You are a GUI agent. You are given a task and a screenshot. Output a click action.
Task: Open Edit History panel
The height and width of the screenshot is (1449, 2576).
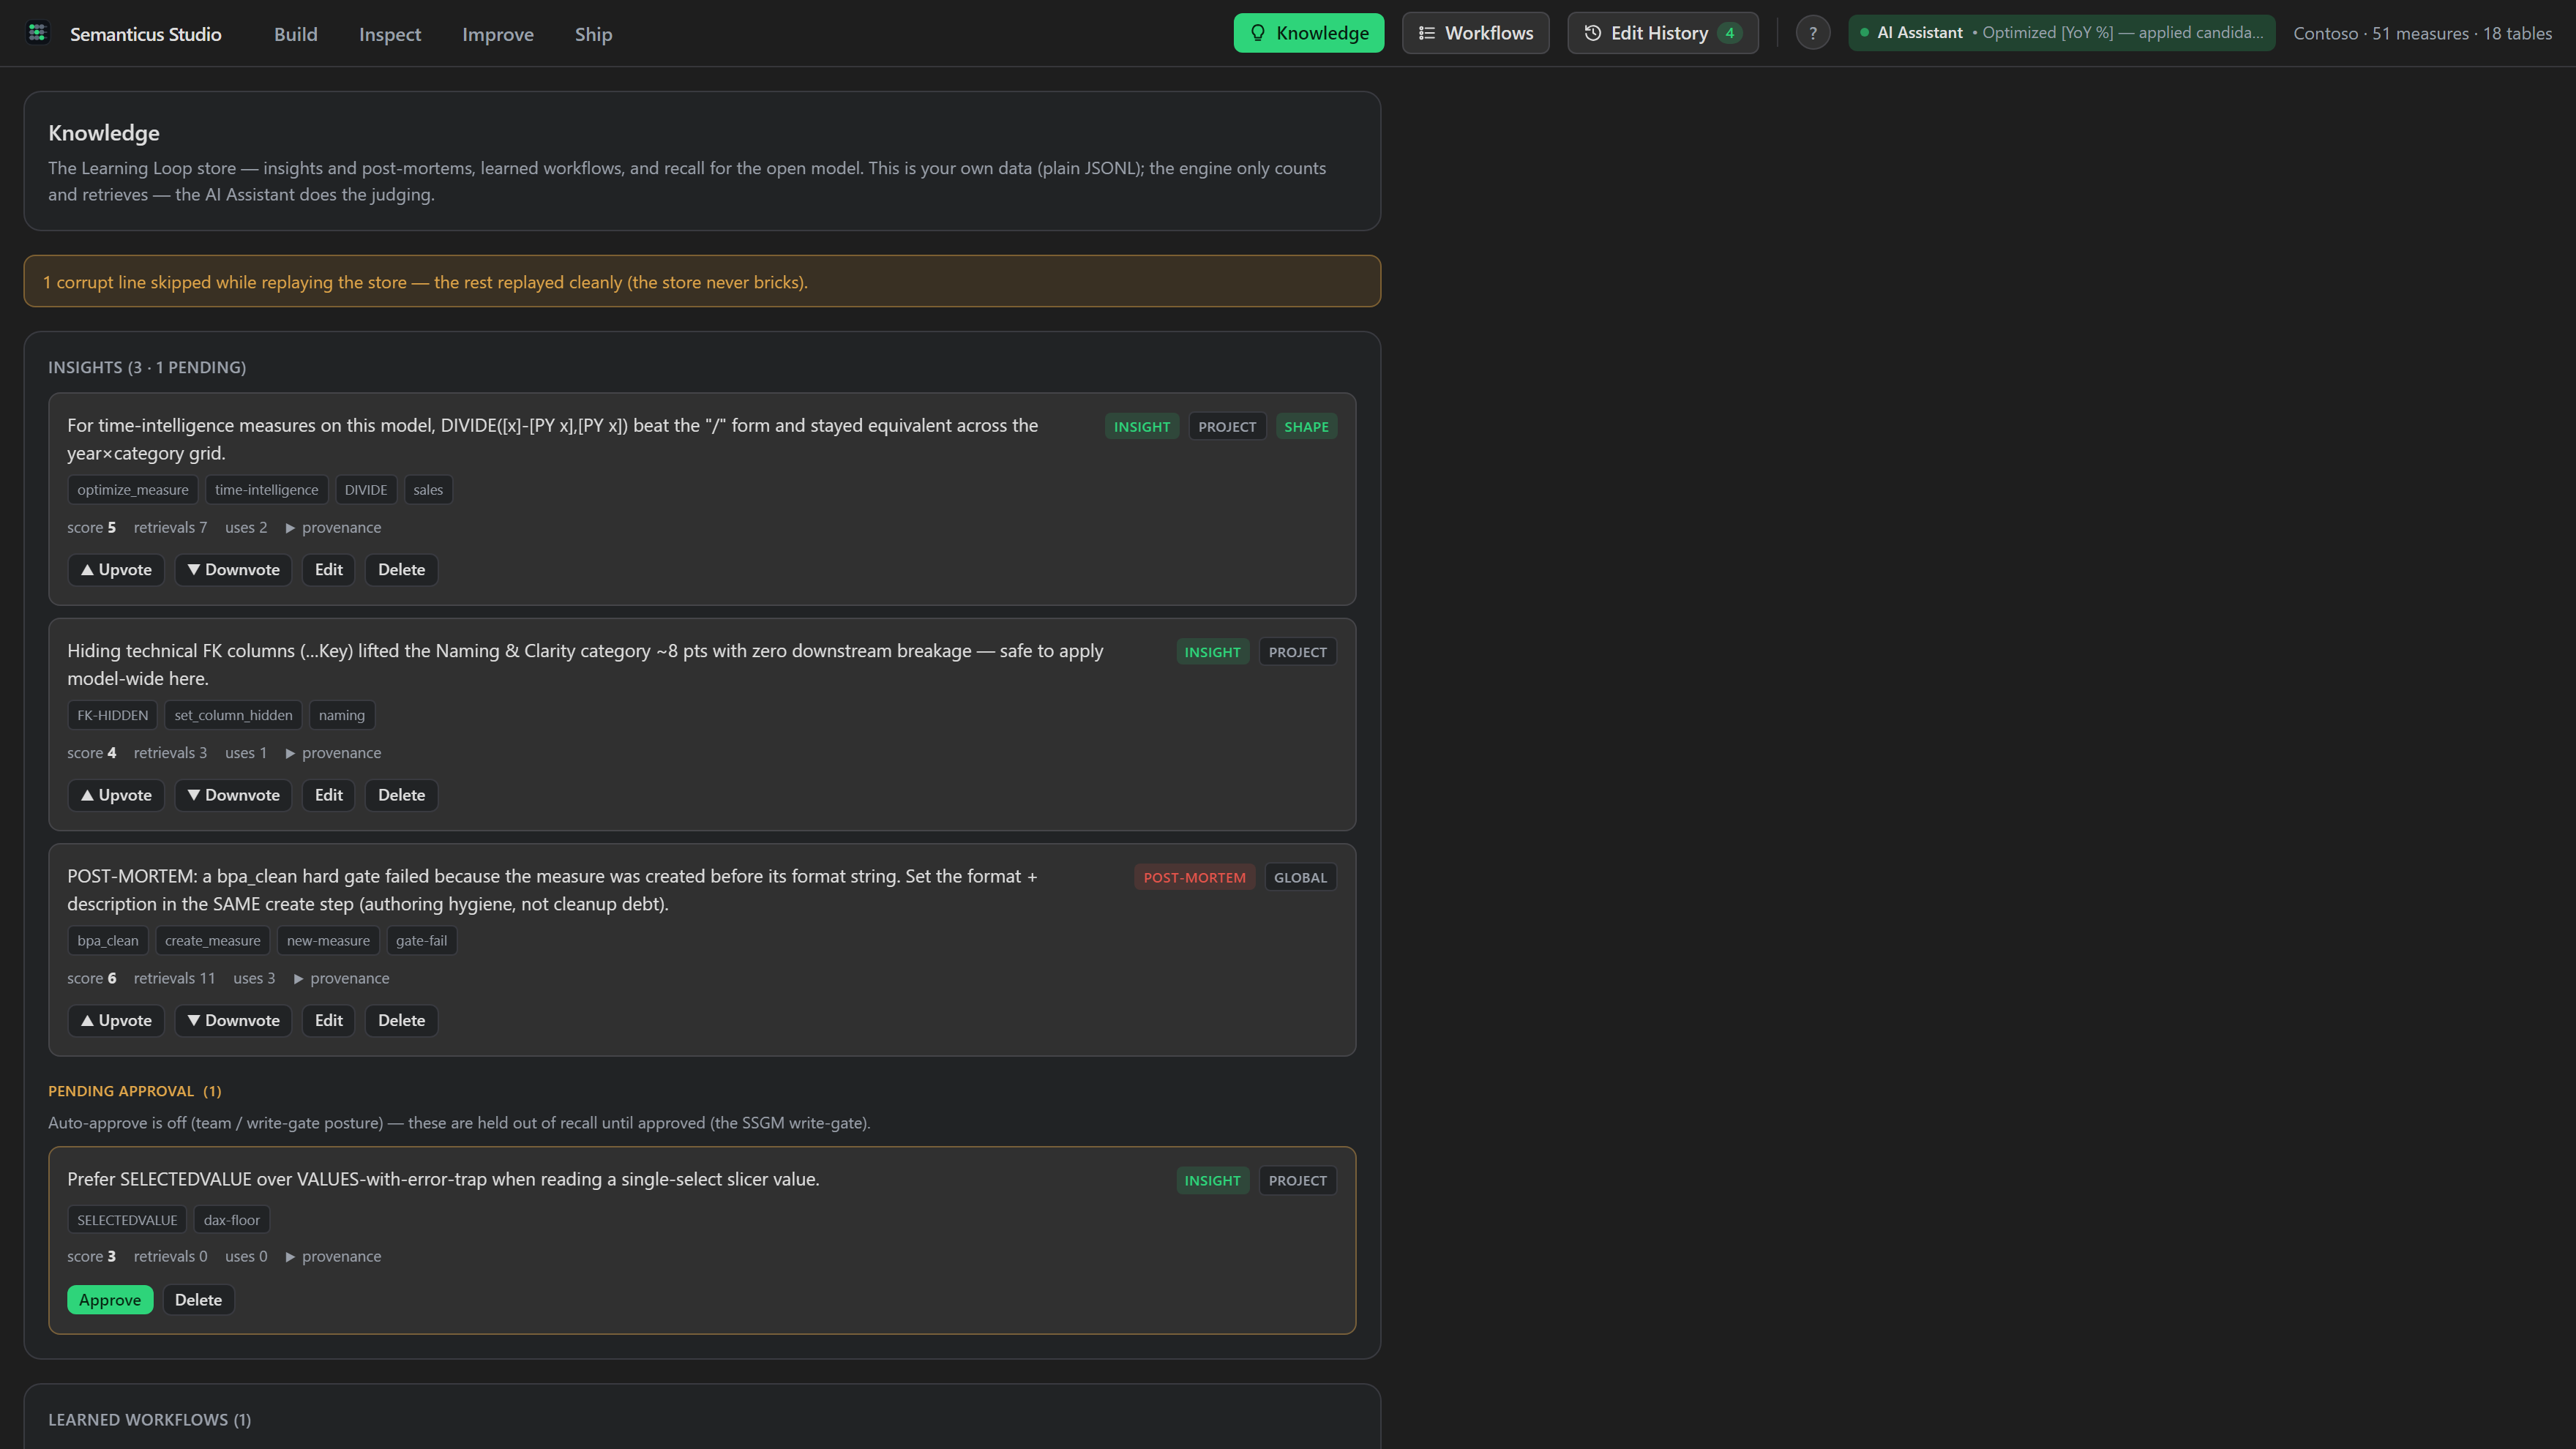coord(1662,33)
